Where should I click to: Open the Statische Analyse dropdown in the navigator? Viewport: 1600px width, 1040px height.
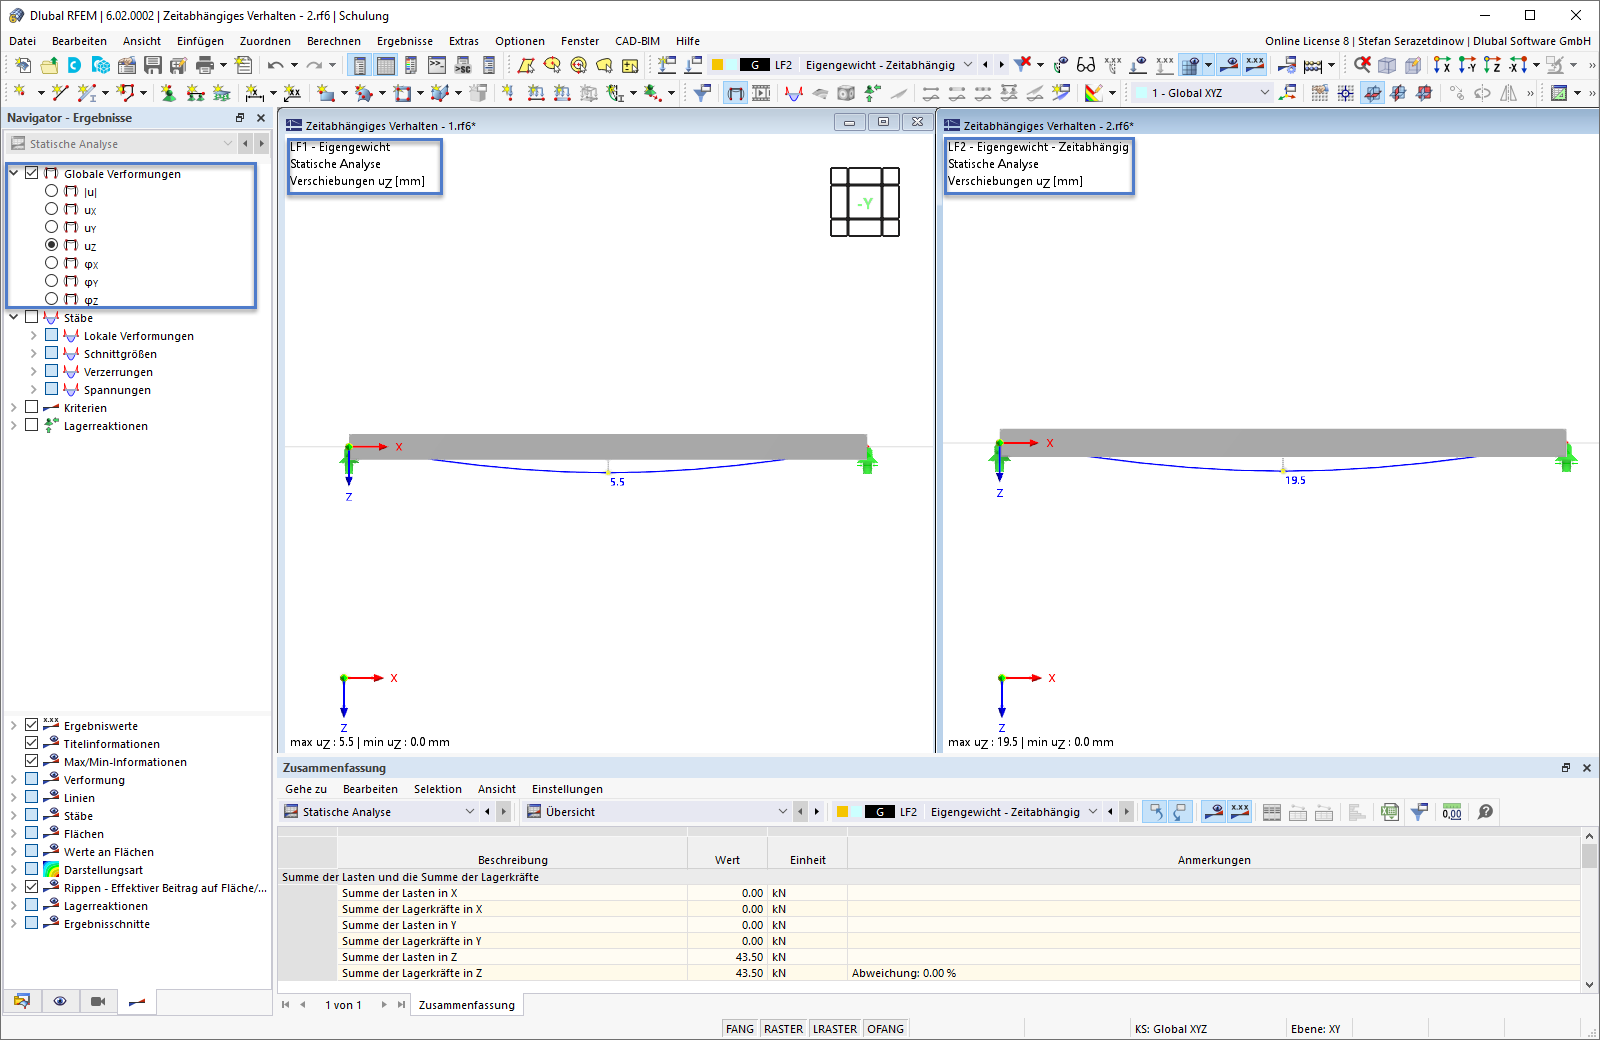(227, 143)
